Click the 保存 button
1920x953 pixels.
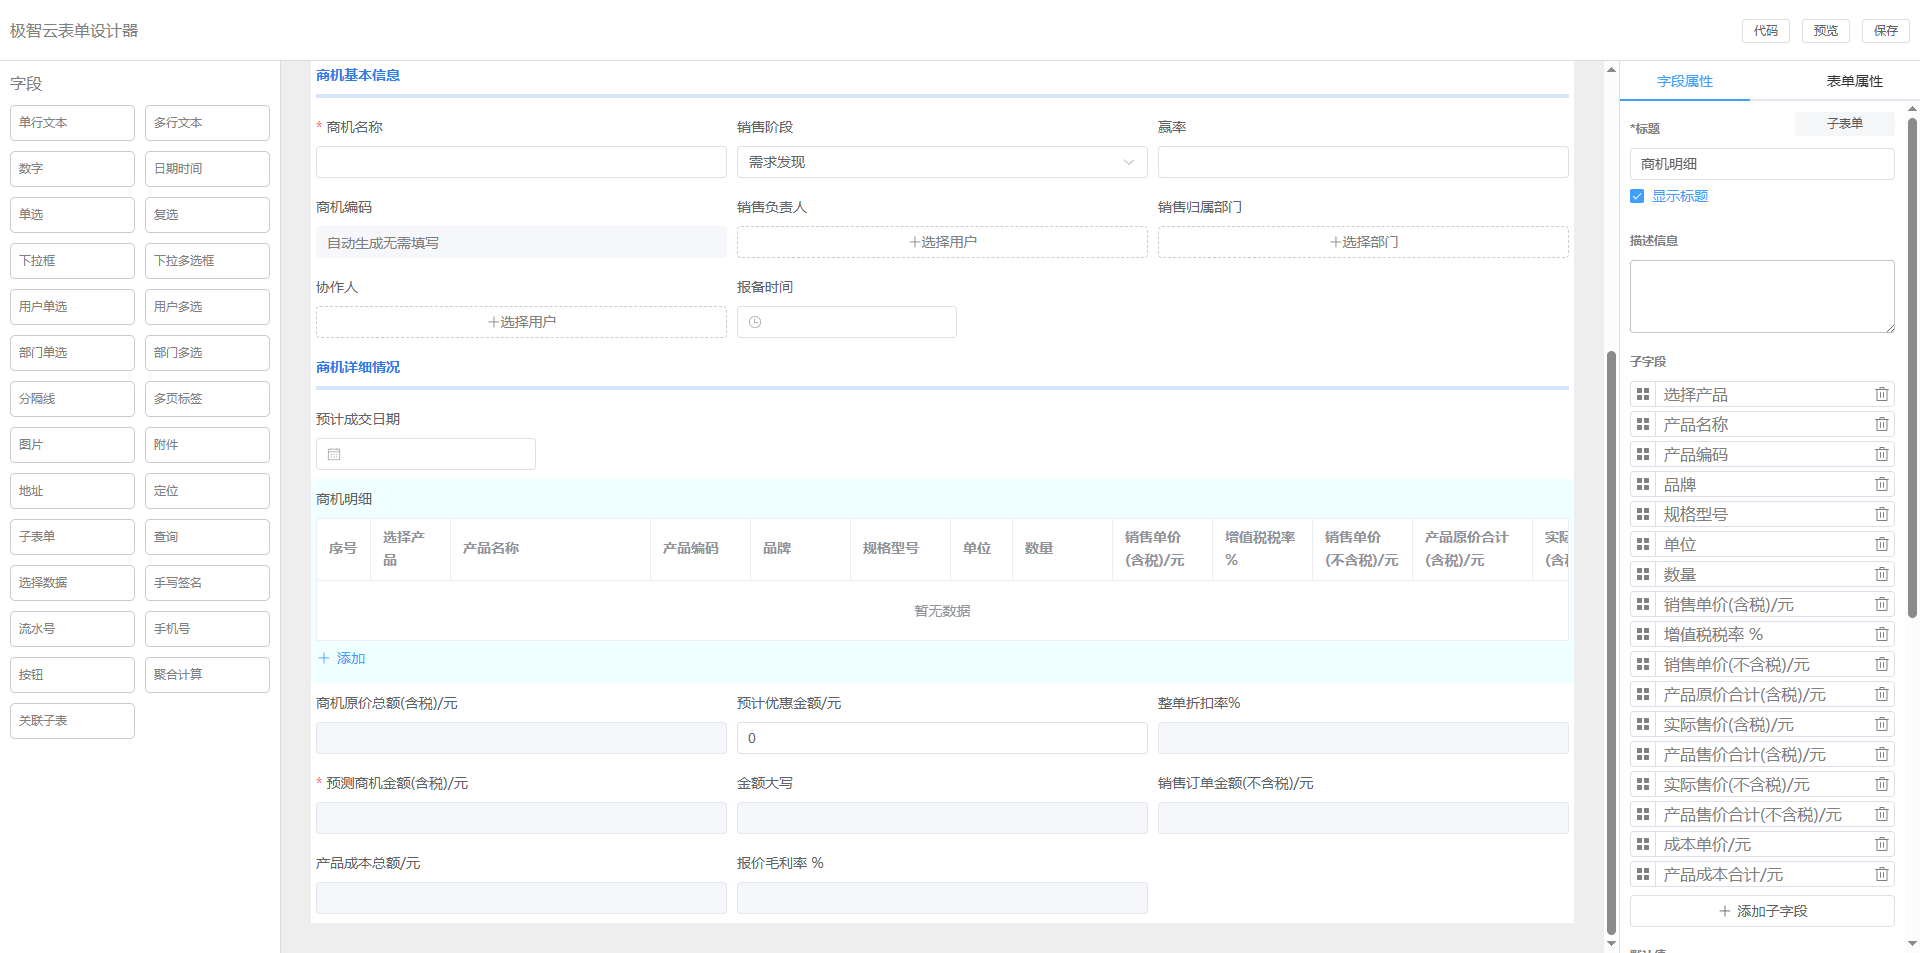coord(1885,31)
